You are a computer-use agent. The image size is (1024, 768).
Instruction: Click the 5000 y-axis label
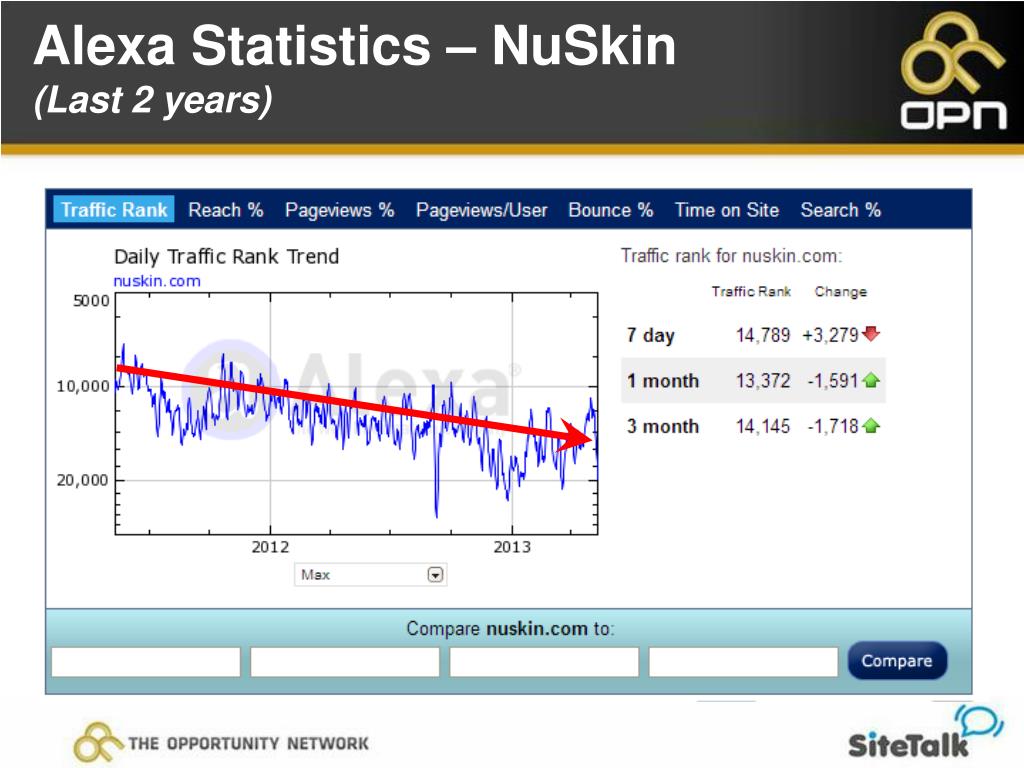[x=91, y=301]
